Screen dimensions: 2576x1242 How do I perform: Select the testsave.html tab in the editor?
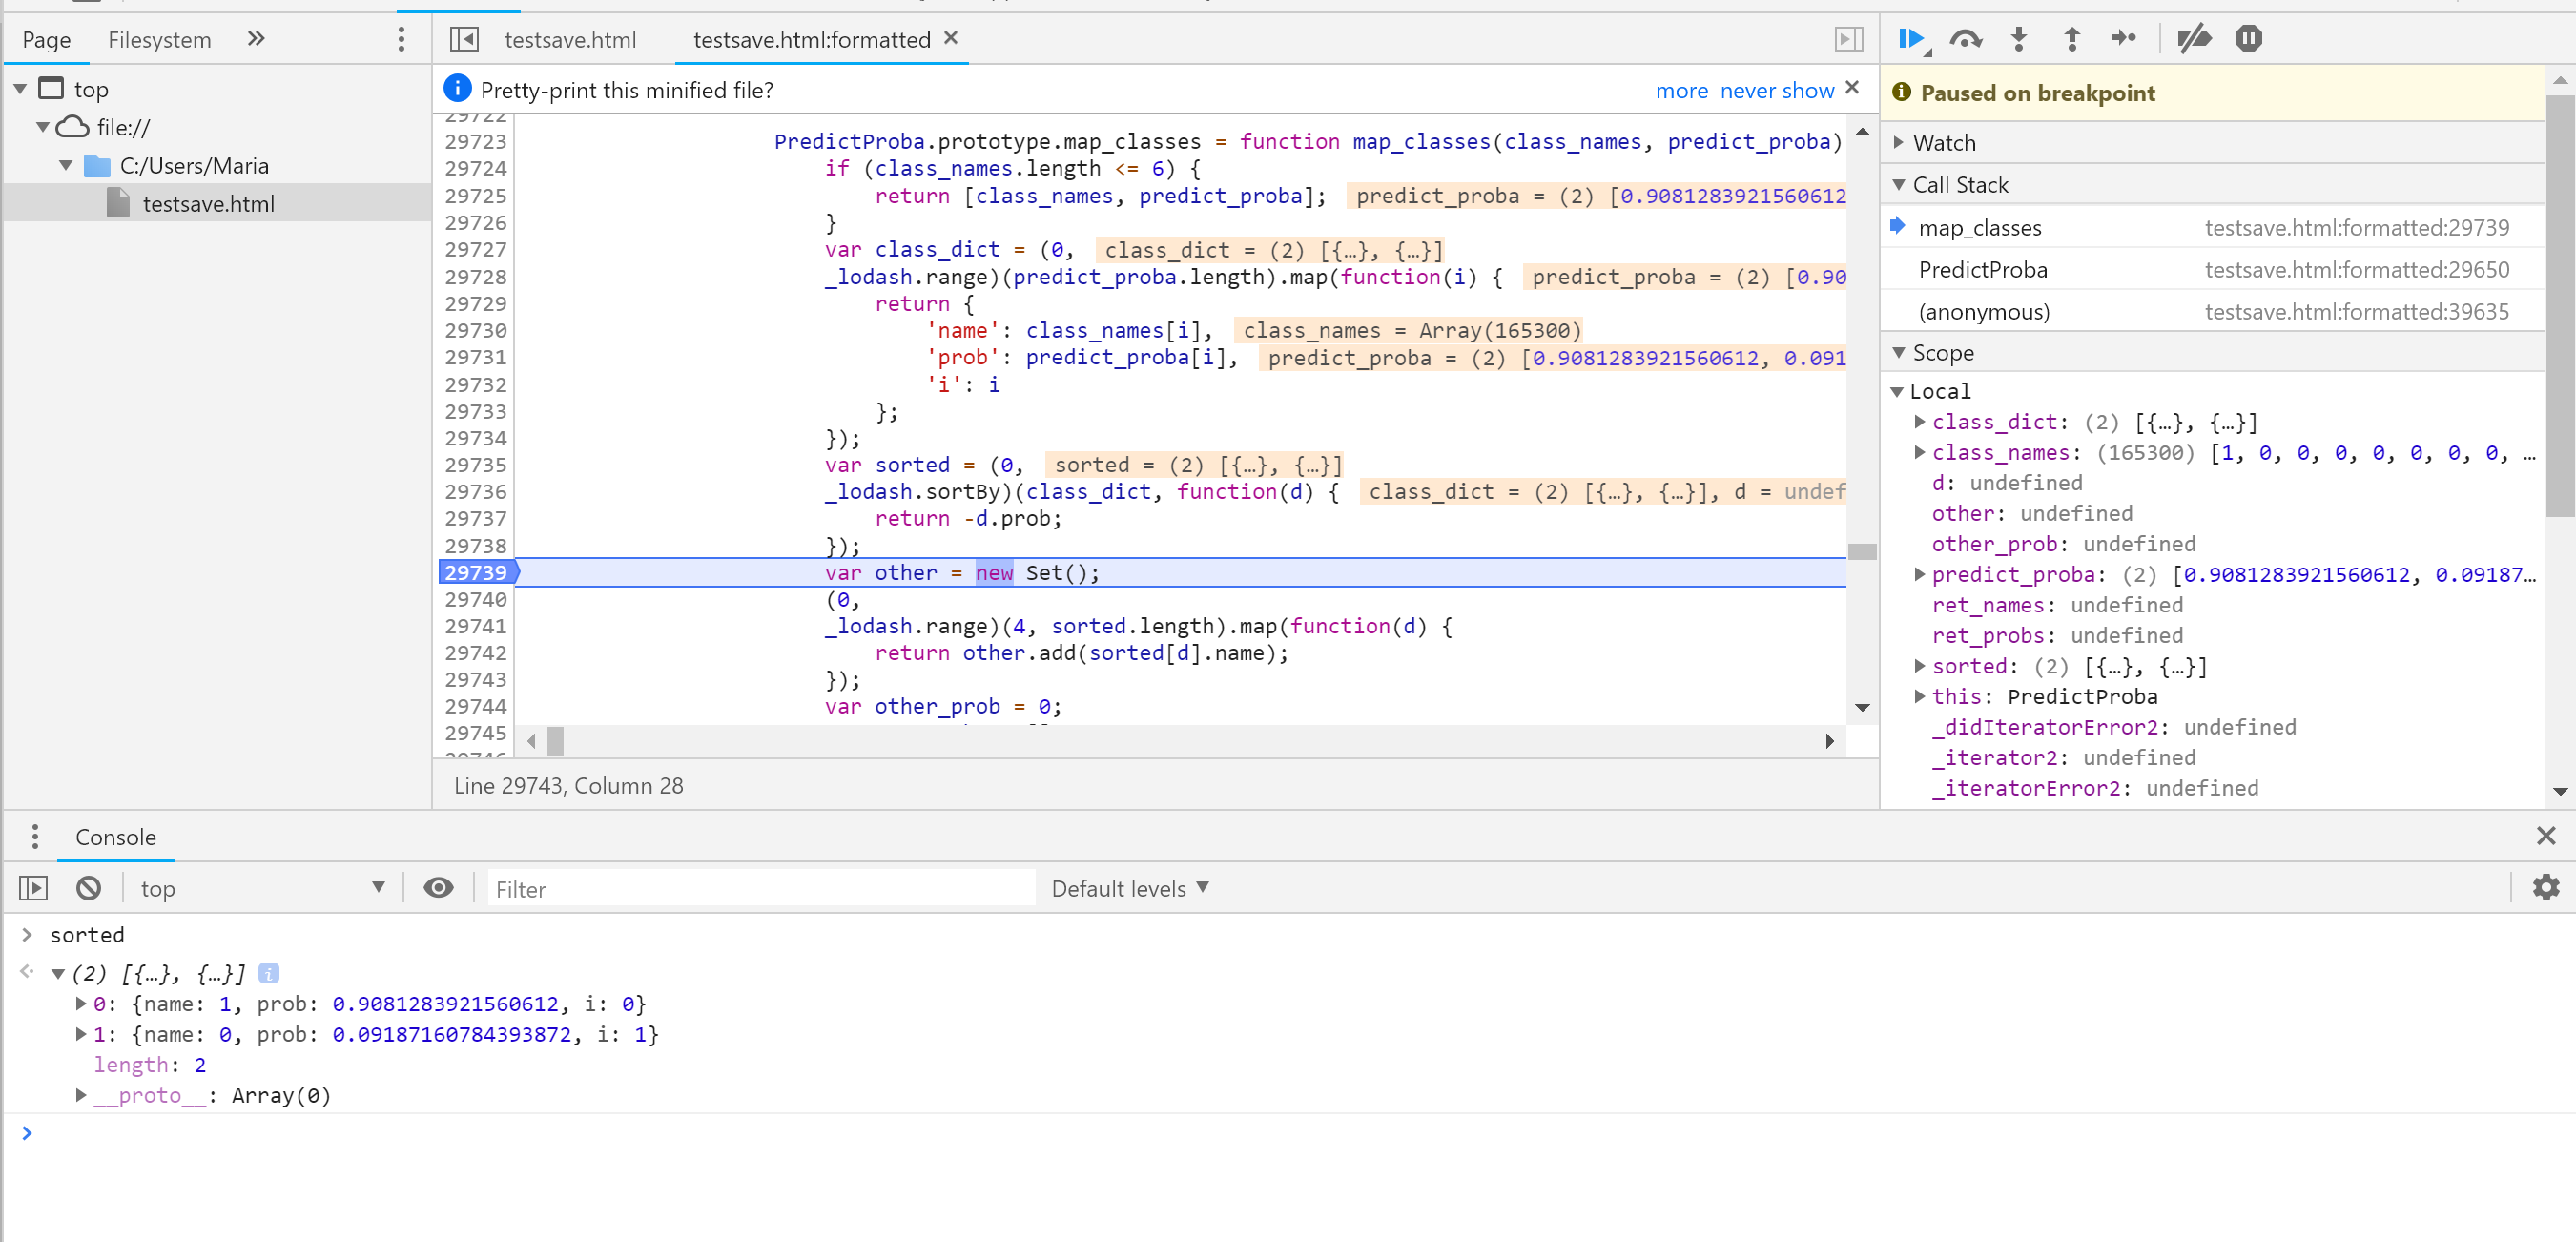coord(570,40)
